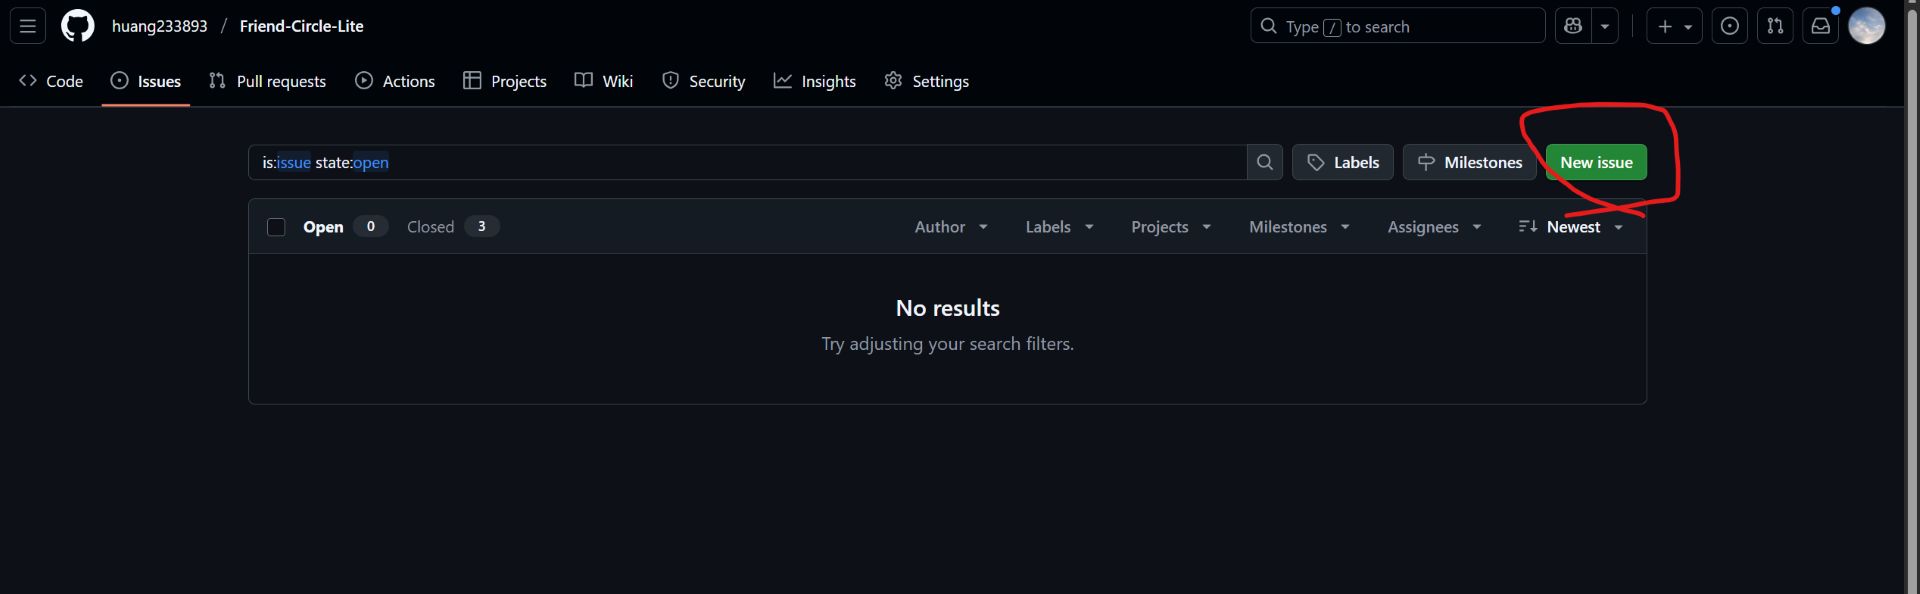Click the green New issue button
This screenshot has width=1920, height=594.
tap(1596, 162)
